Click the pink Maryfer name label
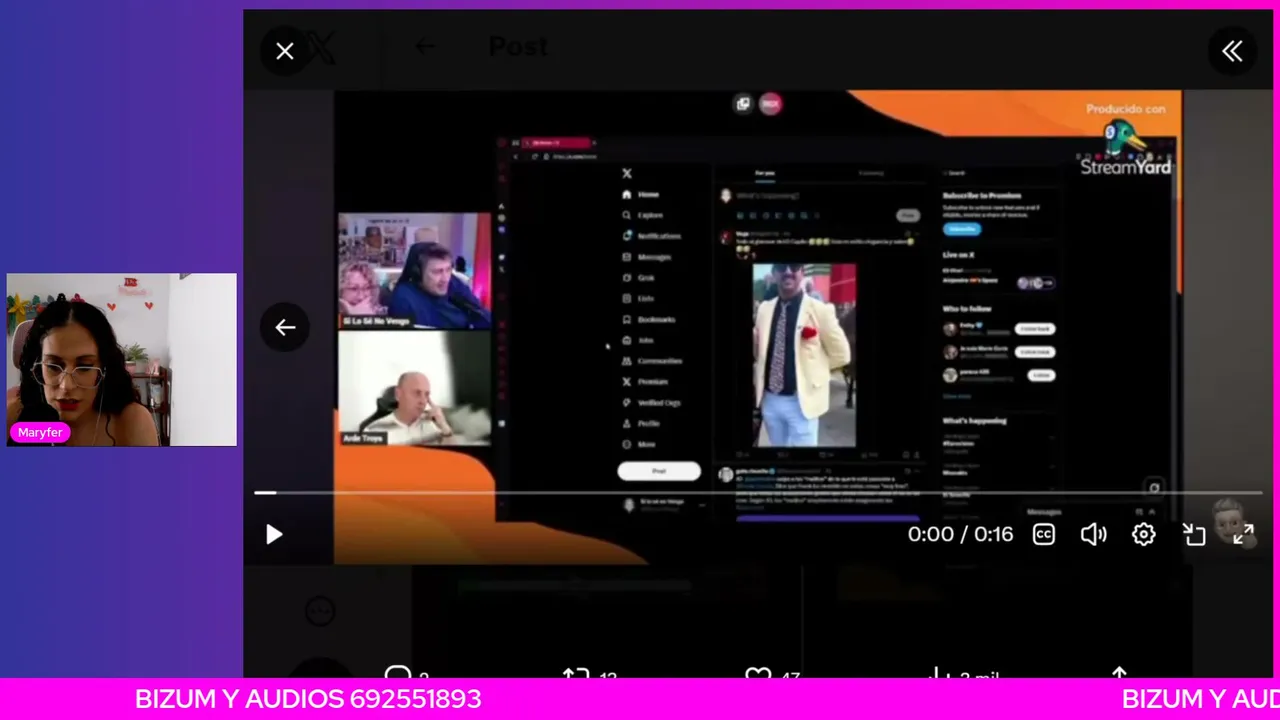This screenshot has height=720, width=1280. click(40, 432)
